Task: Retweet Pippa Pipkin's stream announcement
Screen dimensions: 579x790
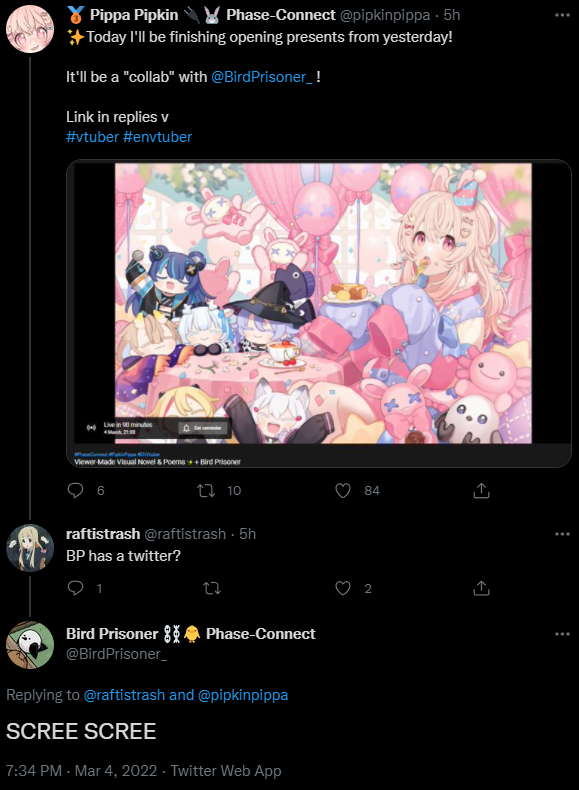Action: 206,490
